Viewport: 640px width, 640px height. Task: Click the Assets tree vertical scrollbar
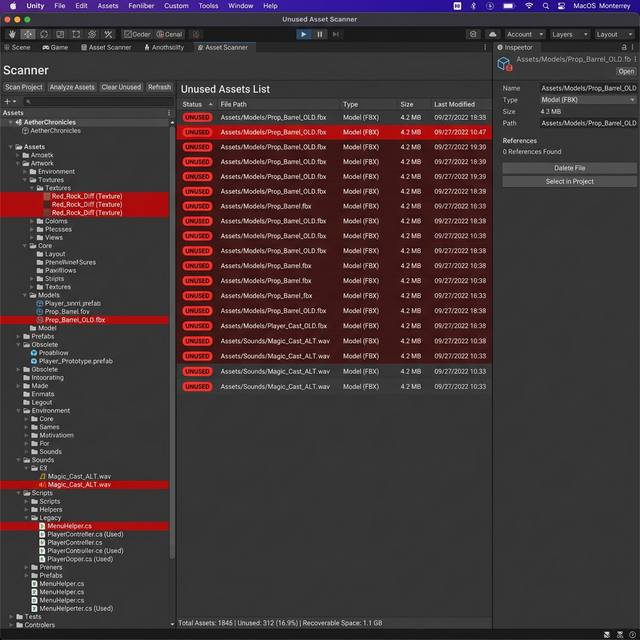pyautogui.click(x=172, y=343)
